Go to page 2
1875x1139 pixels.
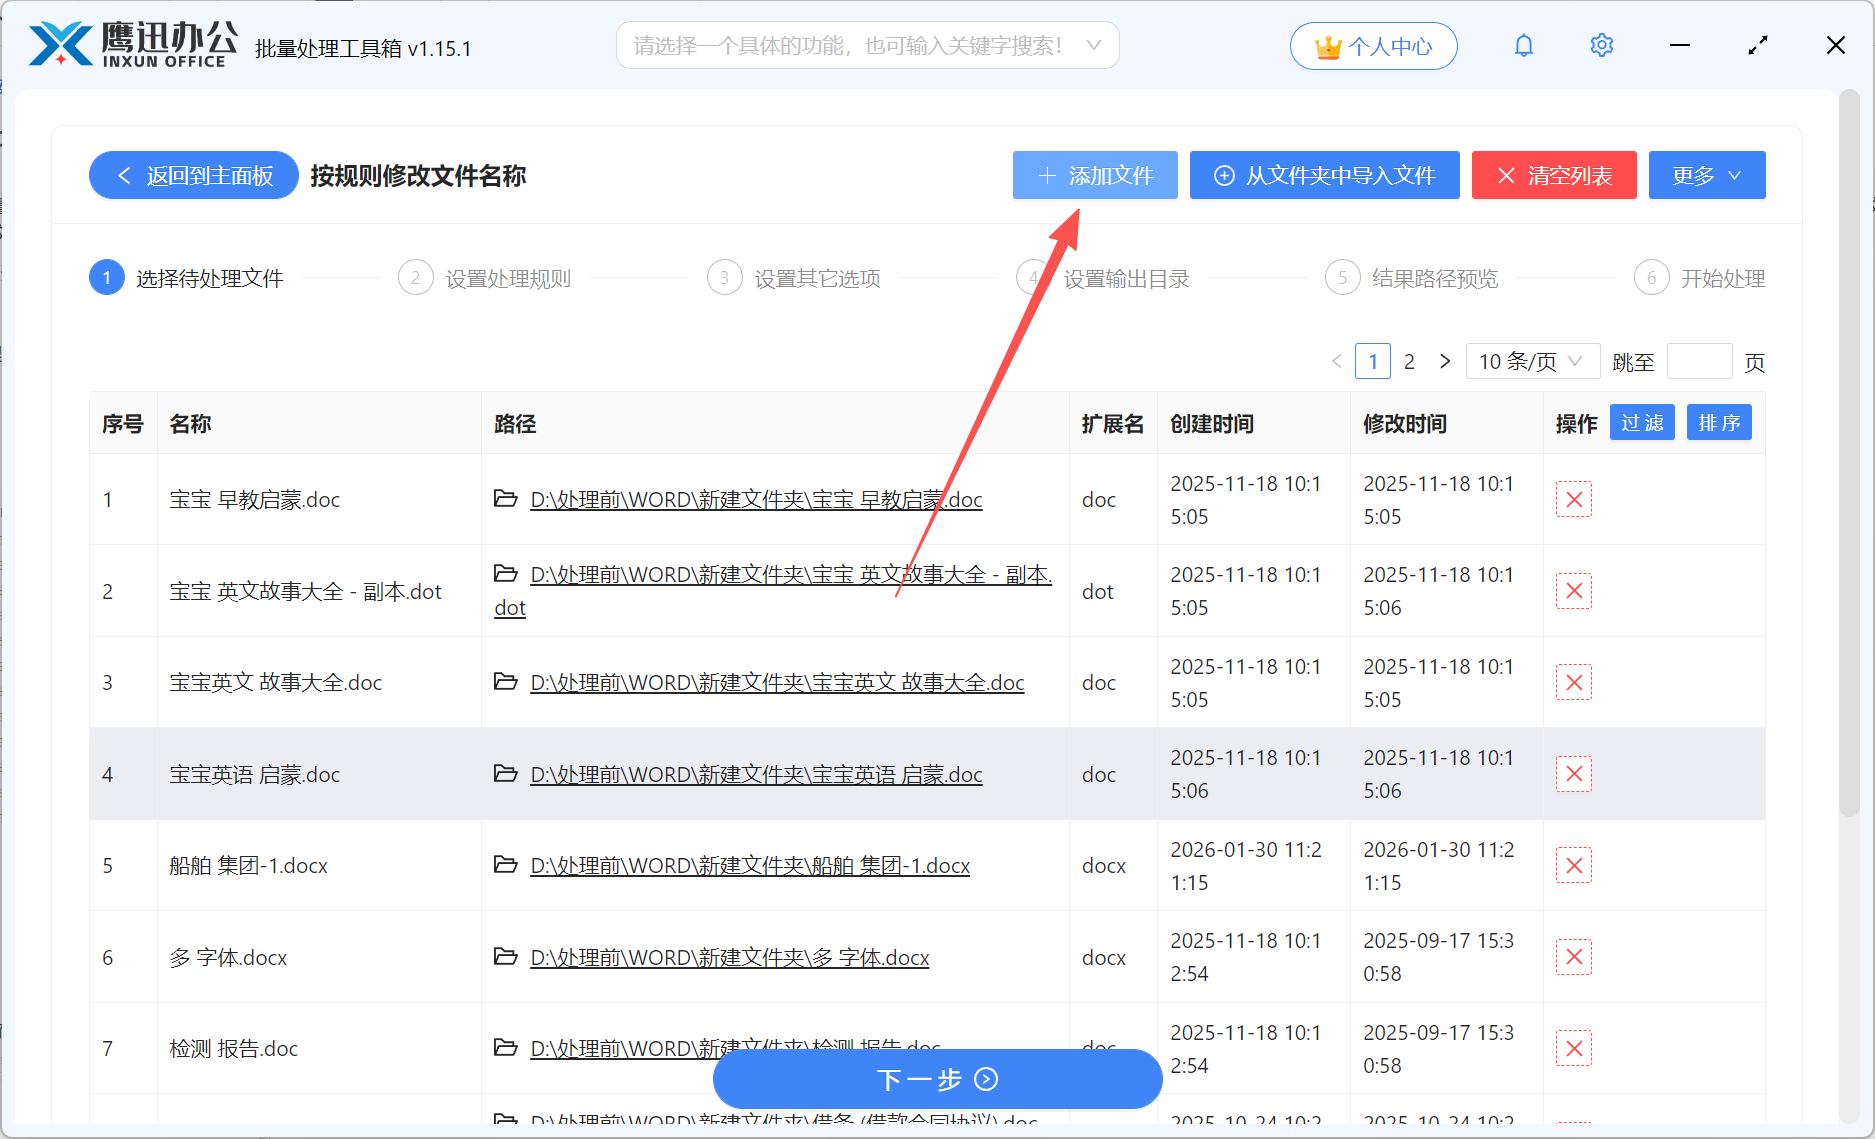1409,361
